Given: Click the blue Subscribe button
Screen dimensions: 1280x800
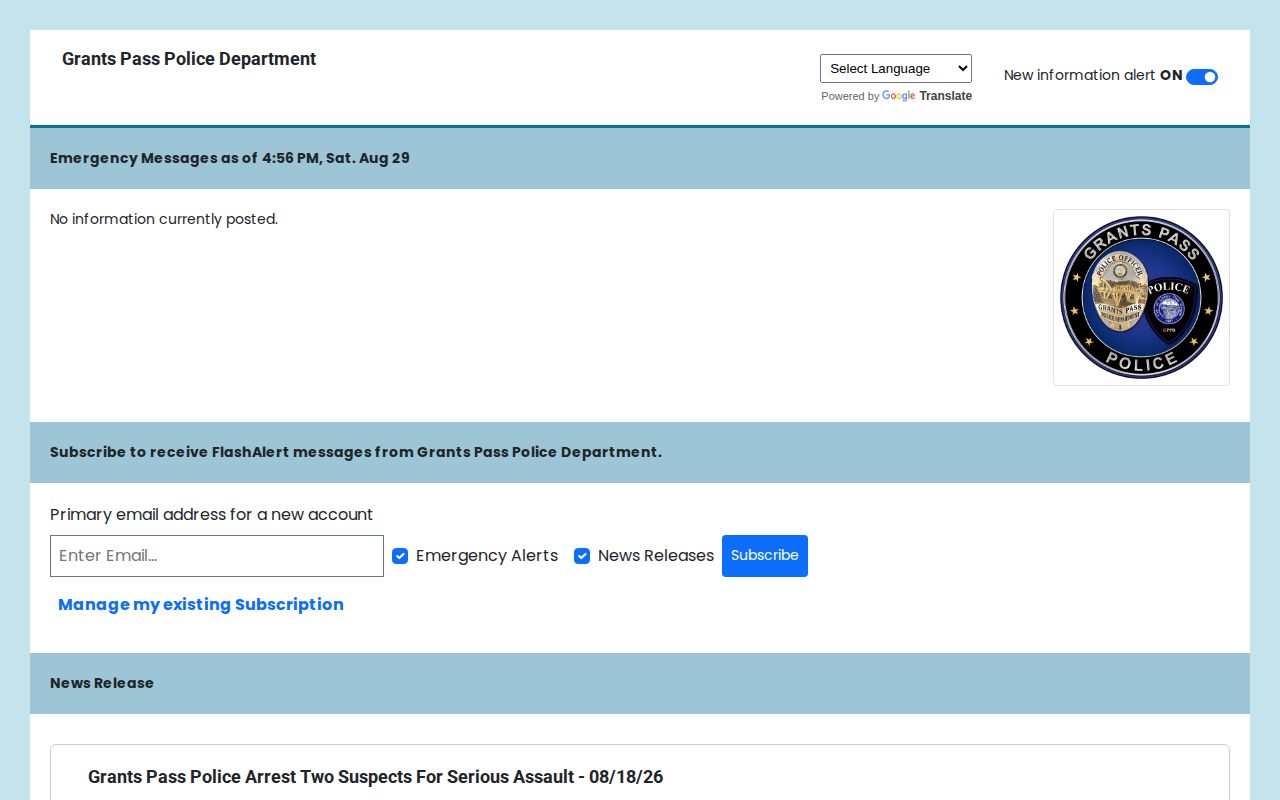Looking at the screenshot, I should [765, 556].
